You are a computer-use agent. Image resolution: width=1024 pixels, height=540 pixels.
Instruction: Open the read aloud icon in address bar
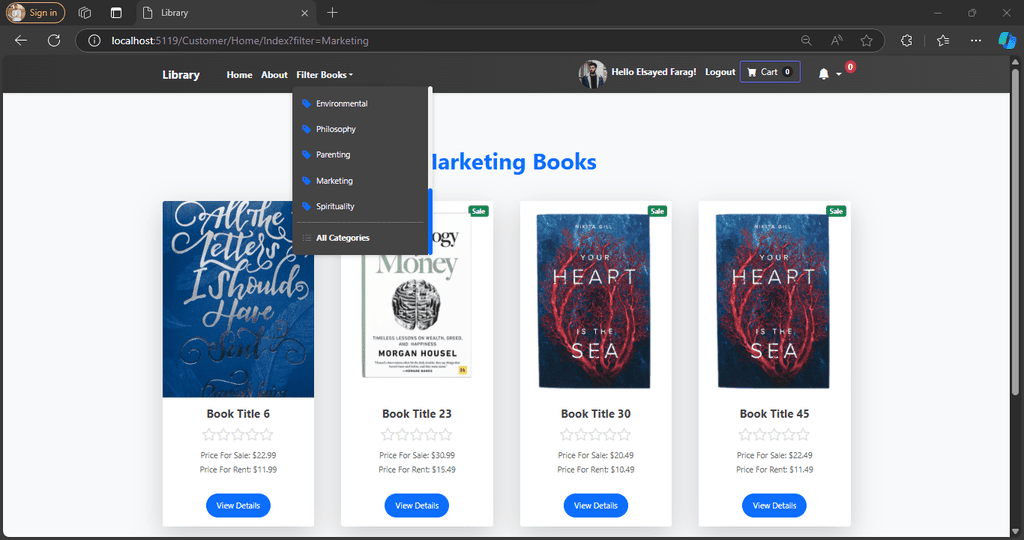click(837, 40)
